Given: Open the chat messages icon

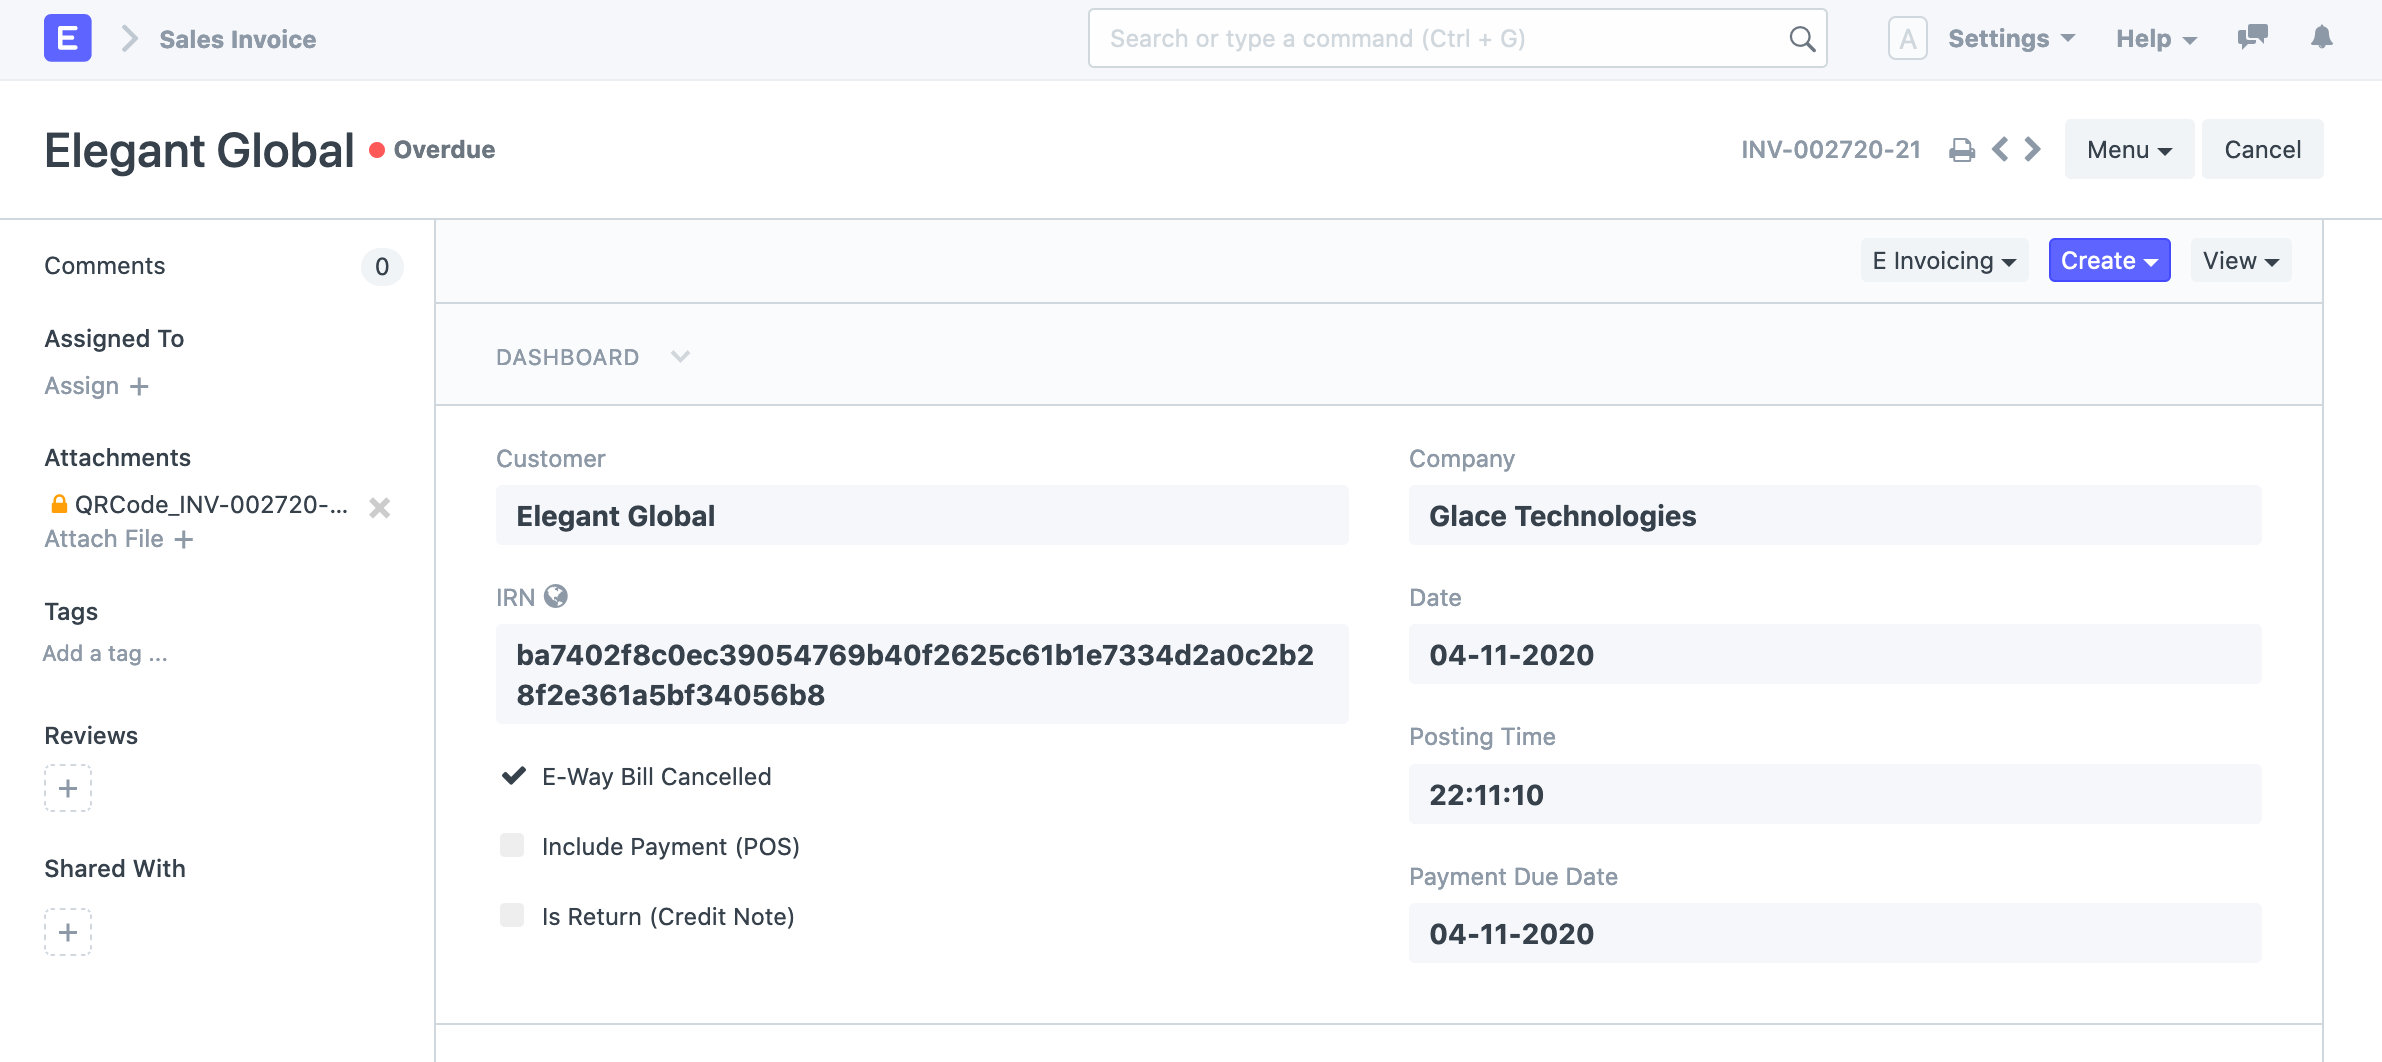Looking at the screenshot, I should point(2252,38).
